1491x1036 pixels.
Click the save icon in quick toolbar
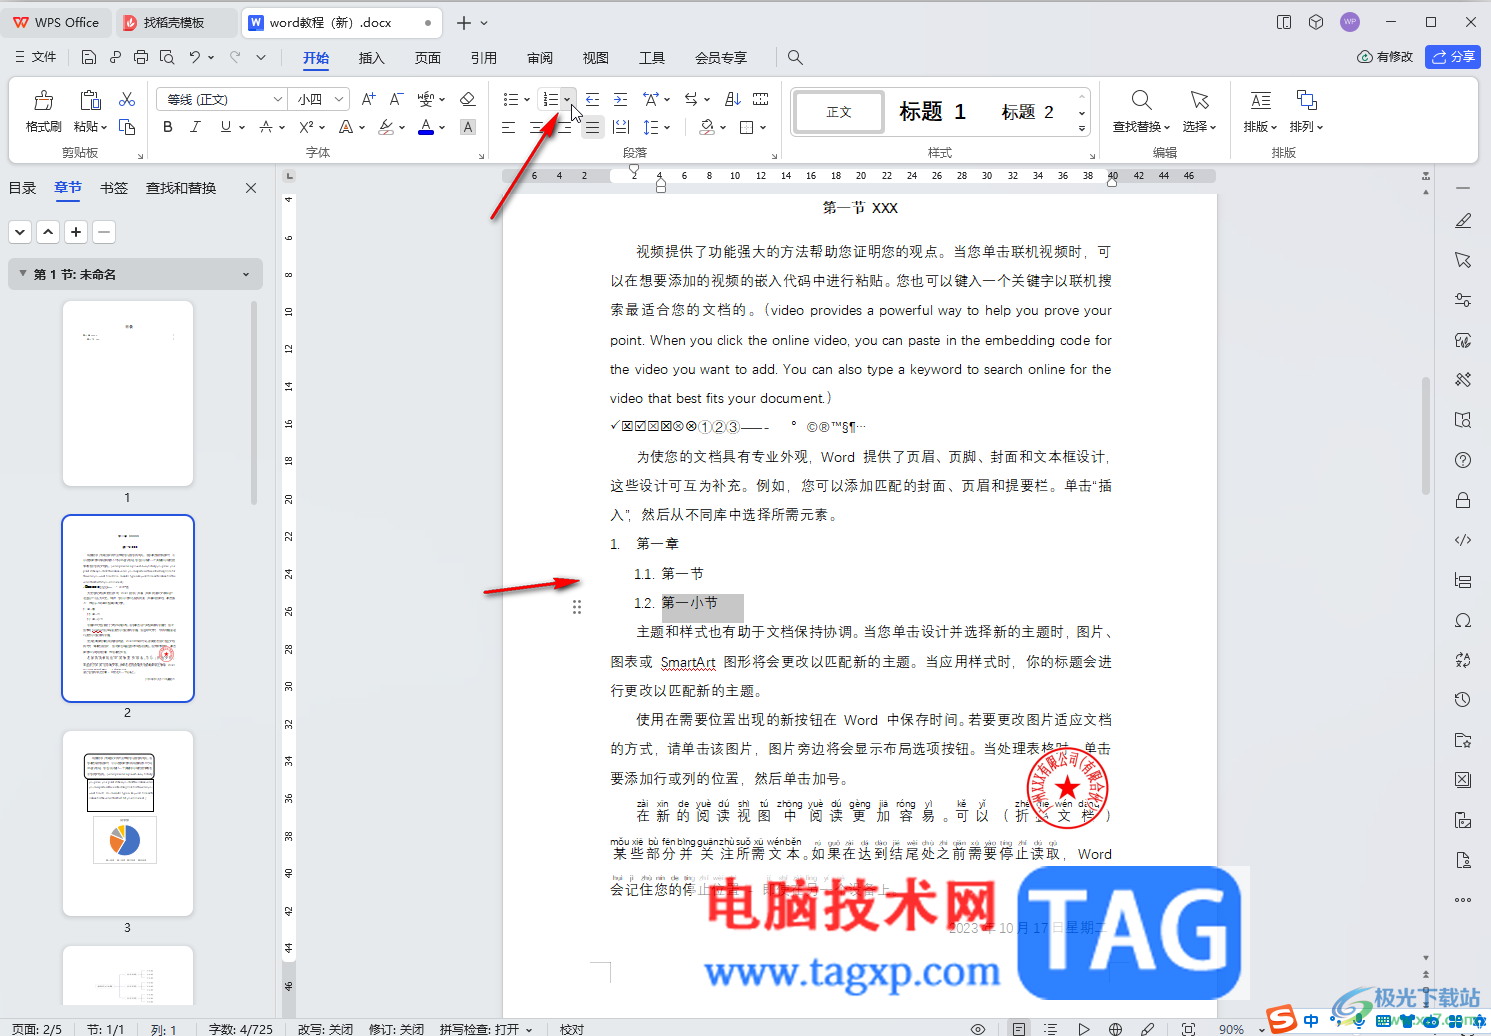(89, 57)
